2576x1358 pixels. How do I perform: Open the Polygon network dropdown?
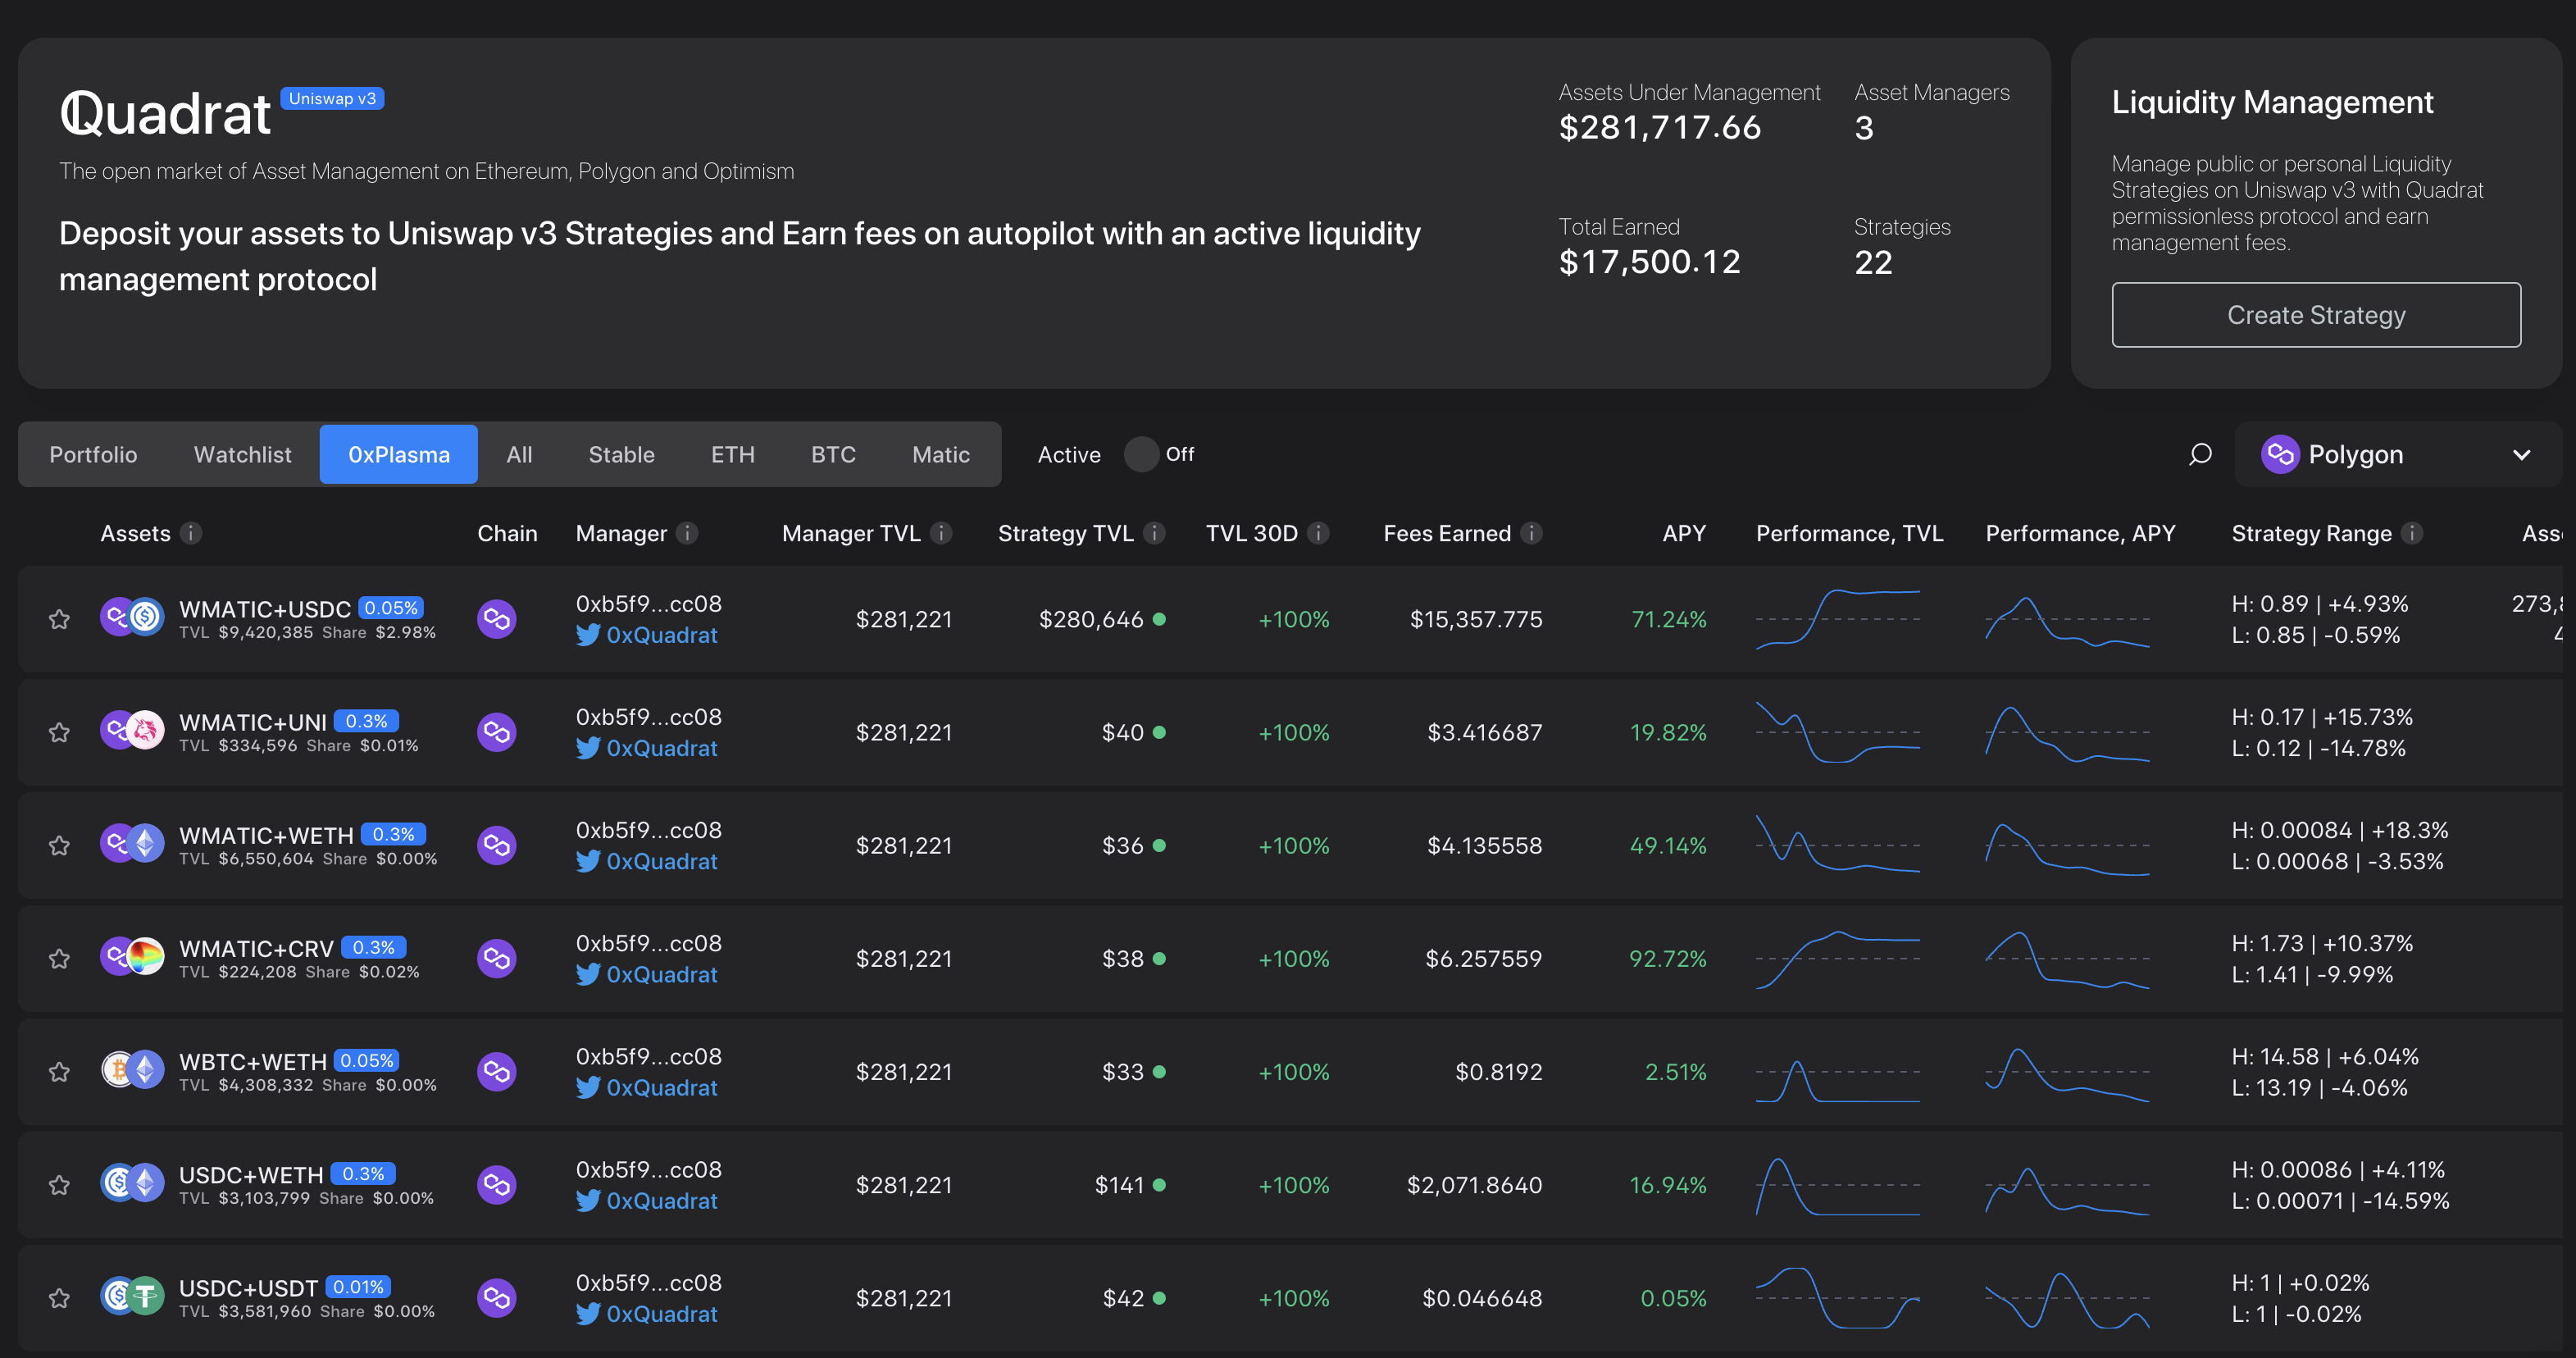click(2396, 455)
